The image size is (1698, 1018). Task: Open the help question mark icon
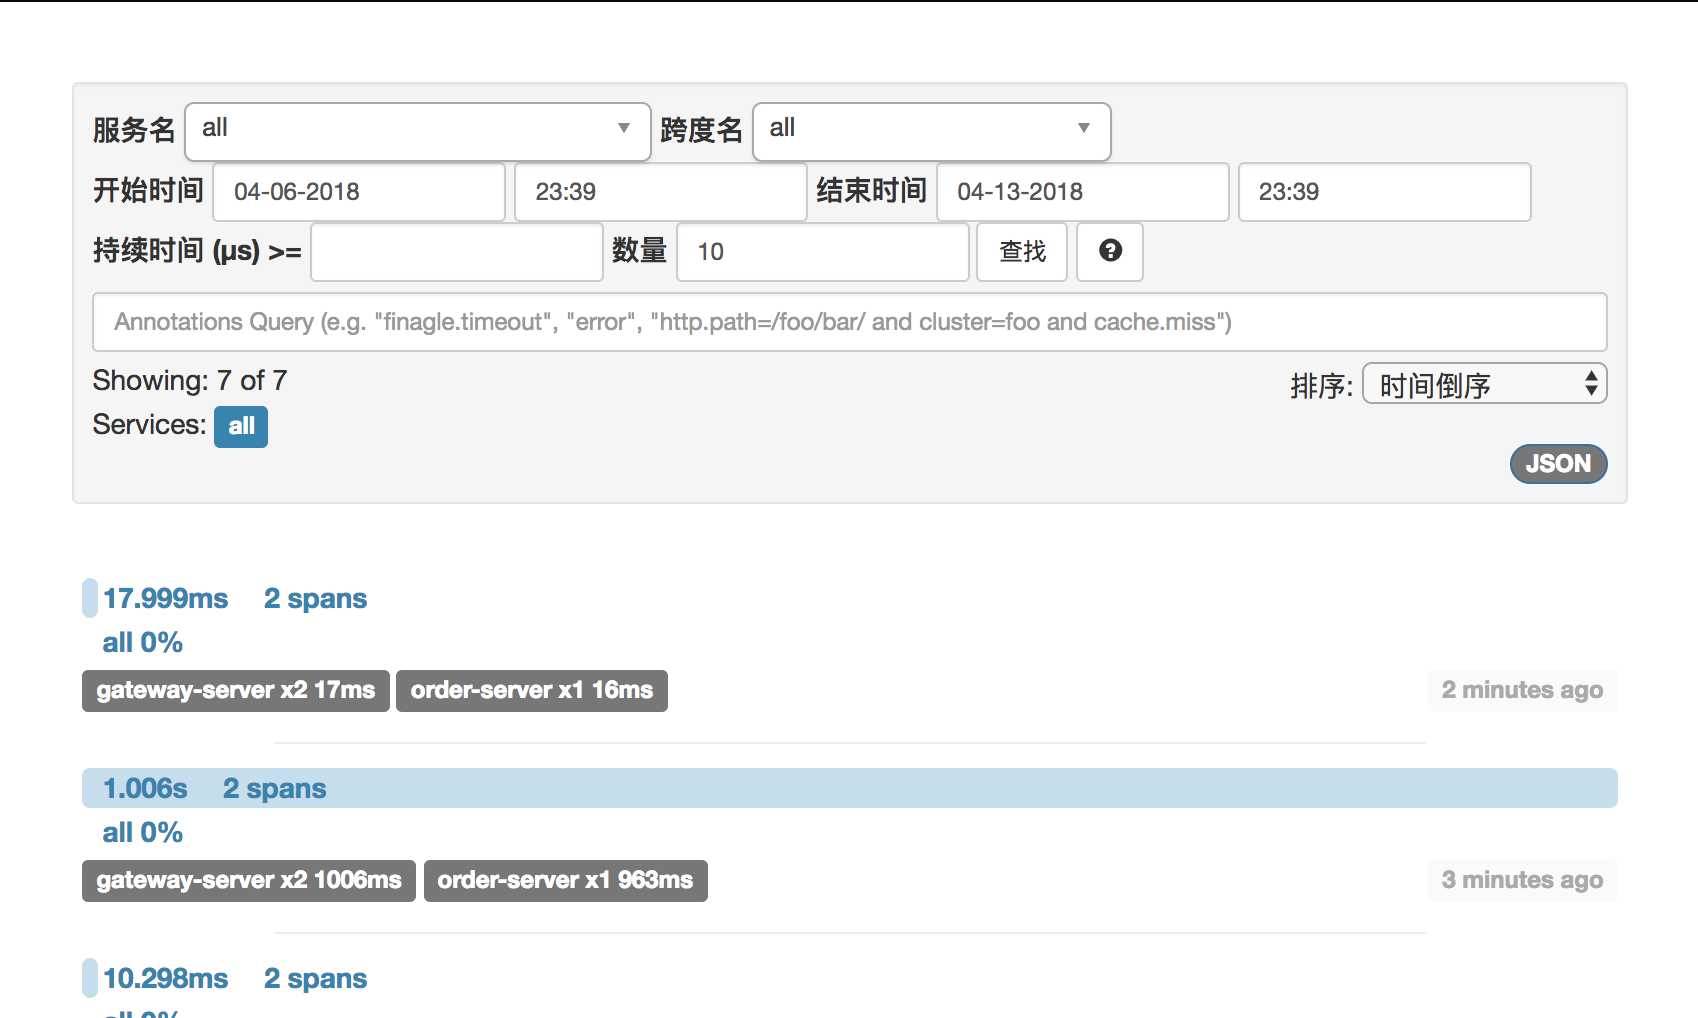[x=1110, y=251]
